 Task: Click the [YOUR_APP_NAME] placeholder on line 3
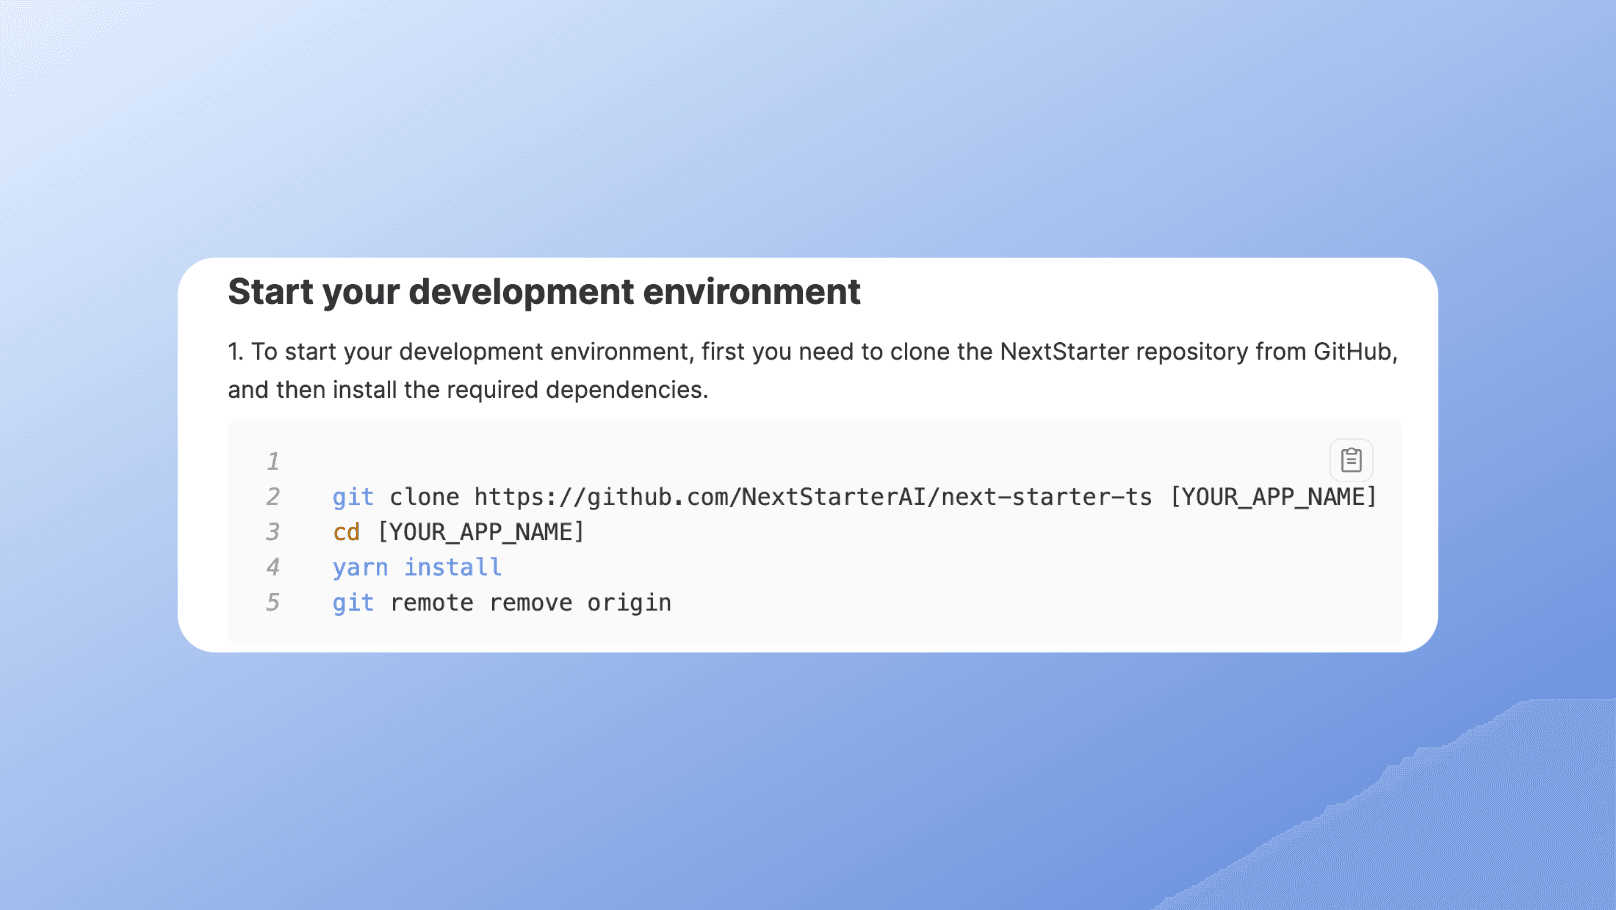click(x=483, y=532)
